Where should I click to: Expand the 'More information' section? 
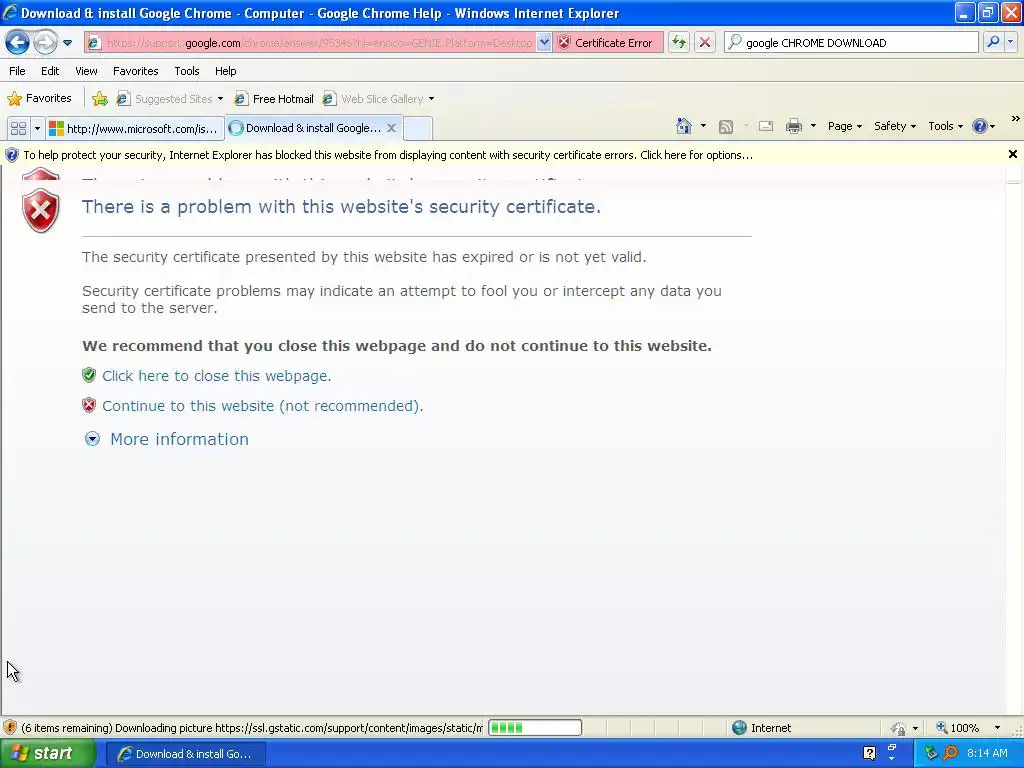pyautogui.click(x=179, y=439)
